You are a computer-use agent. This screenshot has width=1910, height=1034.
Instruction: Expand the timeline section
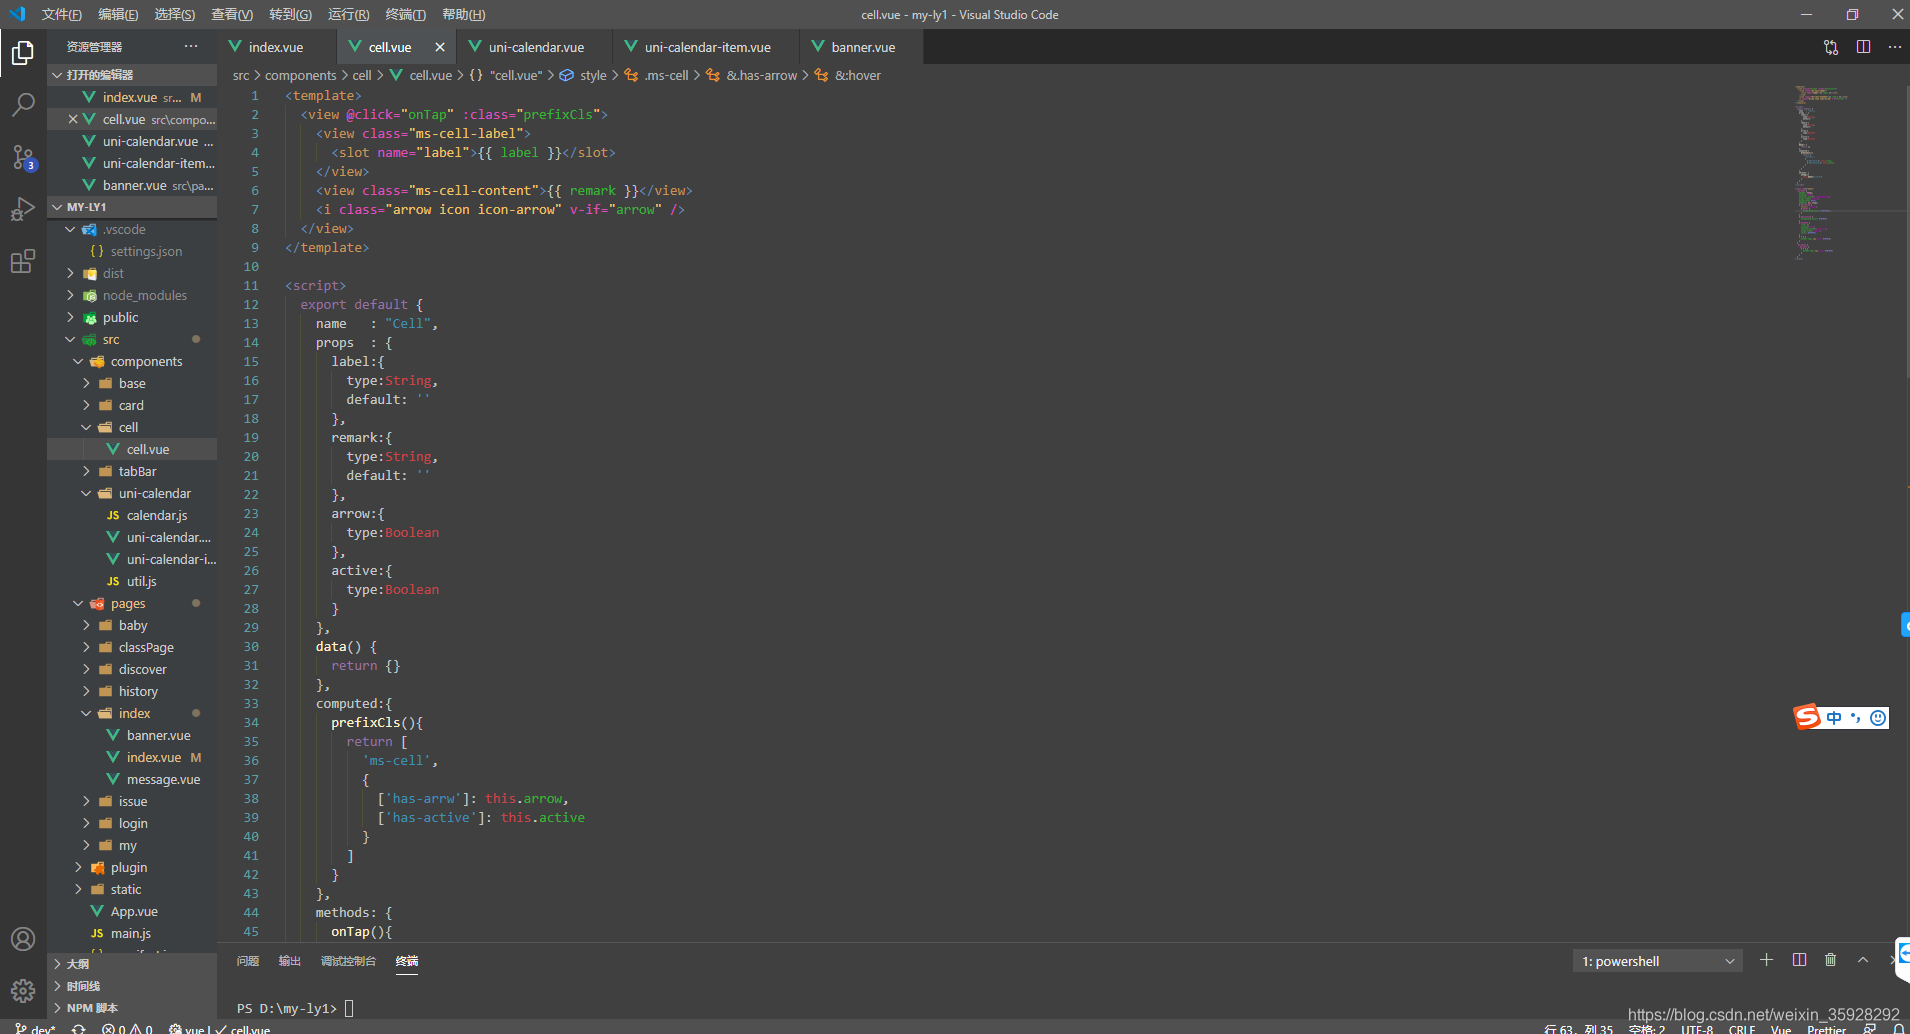coord(132,986)
